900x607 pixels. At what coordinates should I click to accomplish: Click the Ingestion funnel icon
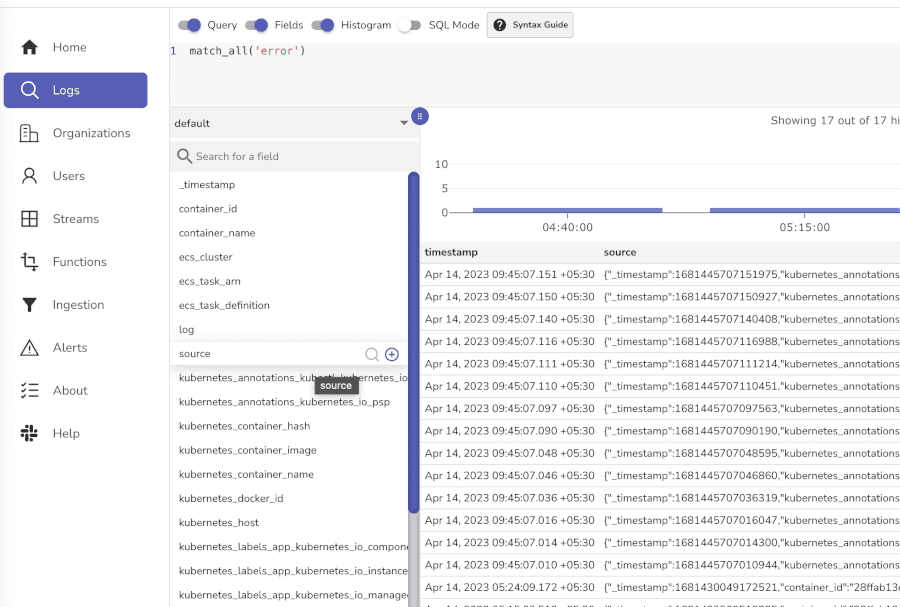coord(29,305)
